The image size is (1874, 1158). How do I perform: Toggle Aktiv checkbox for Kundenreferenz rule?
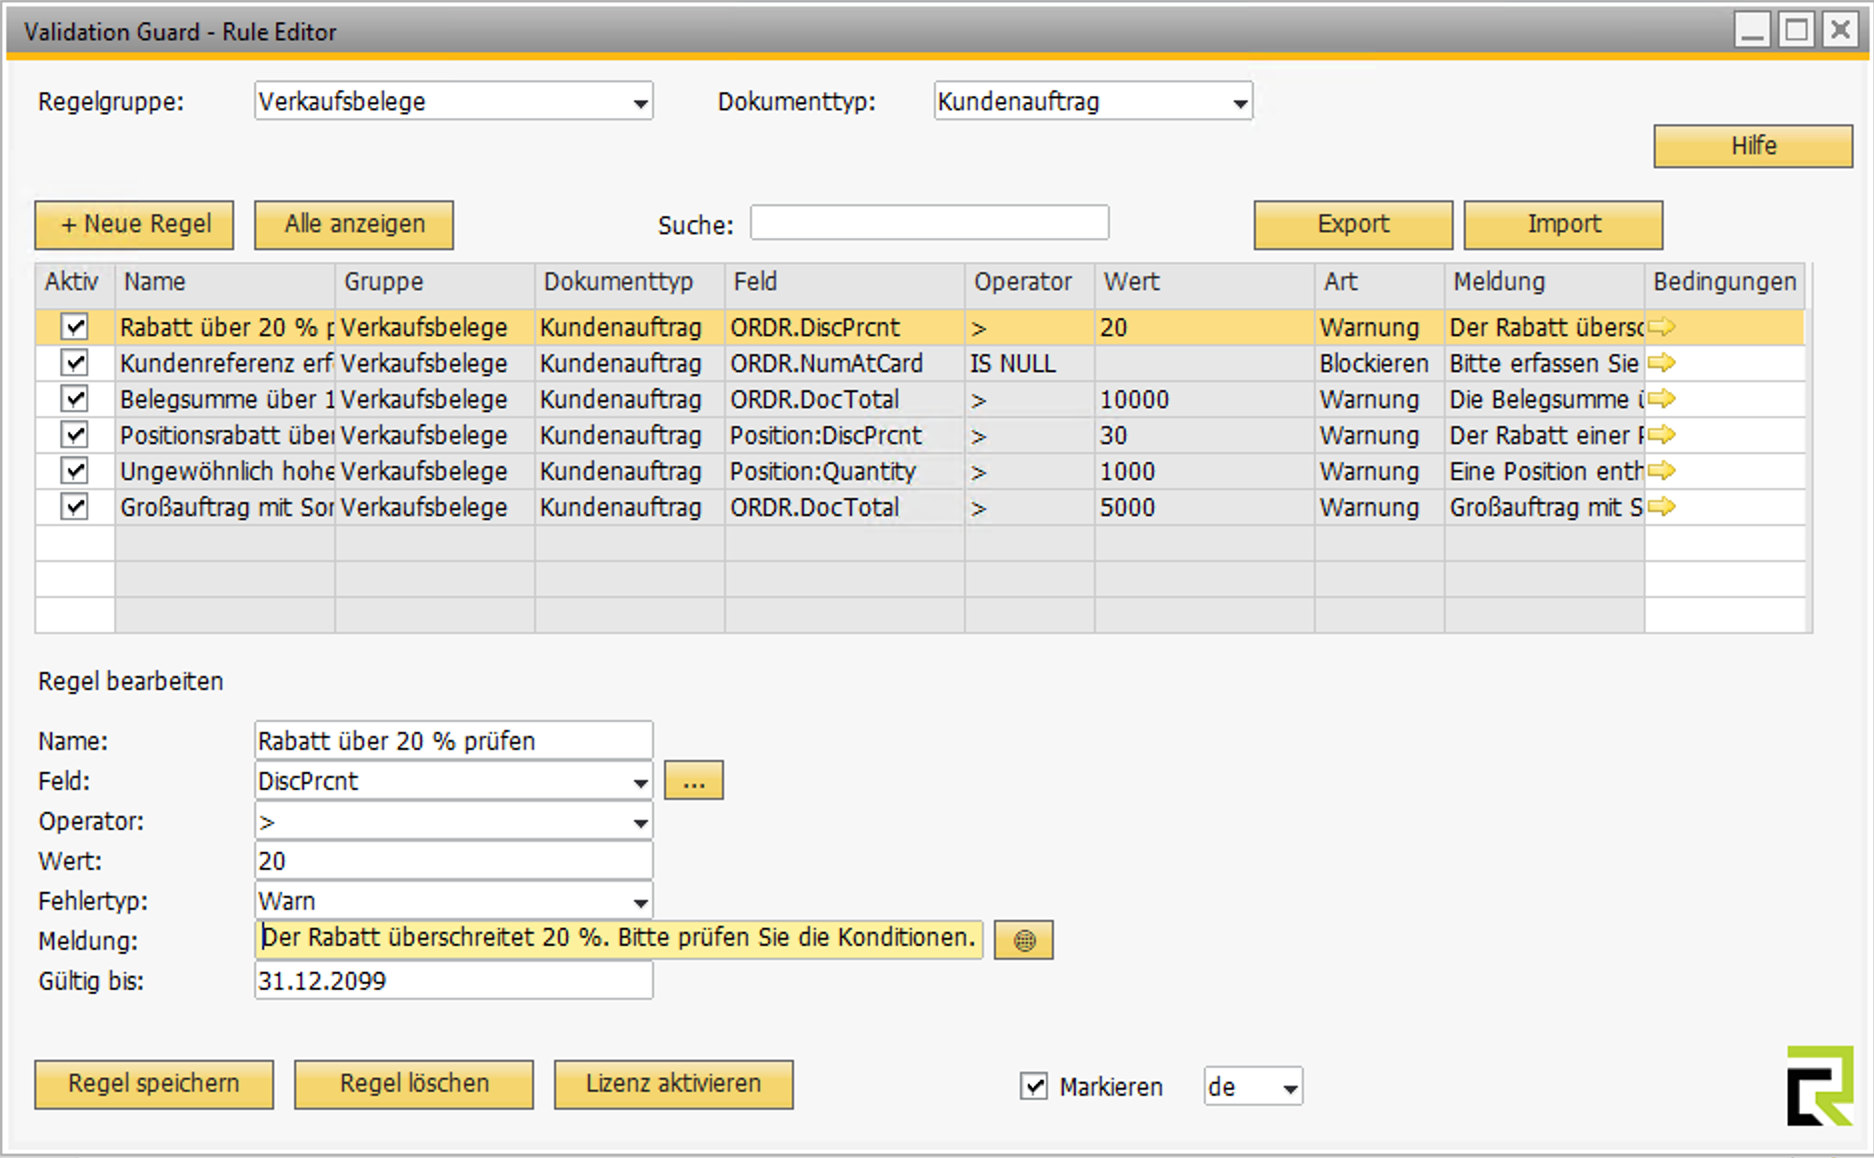tap(75, 363)
